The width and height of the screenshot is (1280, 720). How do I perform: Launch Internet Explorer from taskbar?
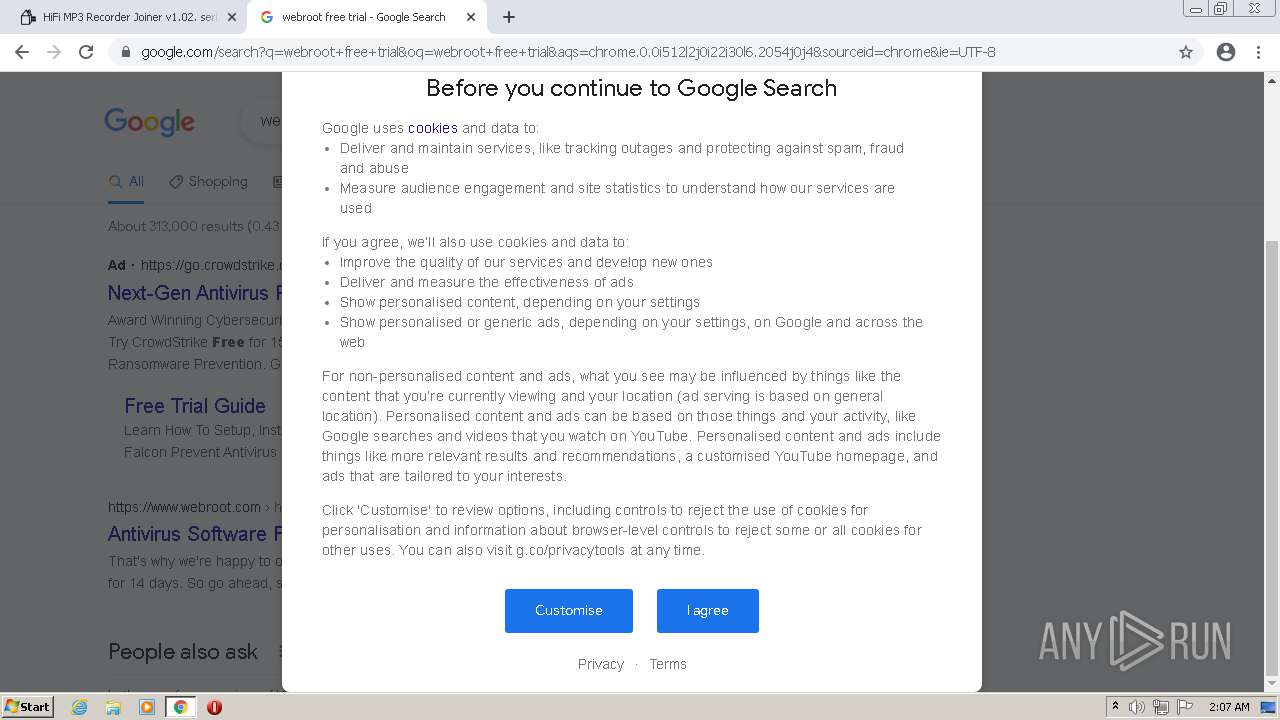[x=80, y=707]
